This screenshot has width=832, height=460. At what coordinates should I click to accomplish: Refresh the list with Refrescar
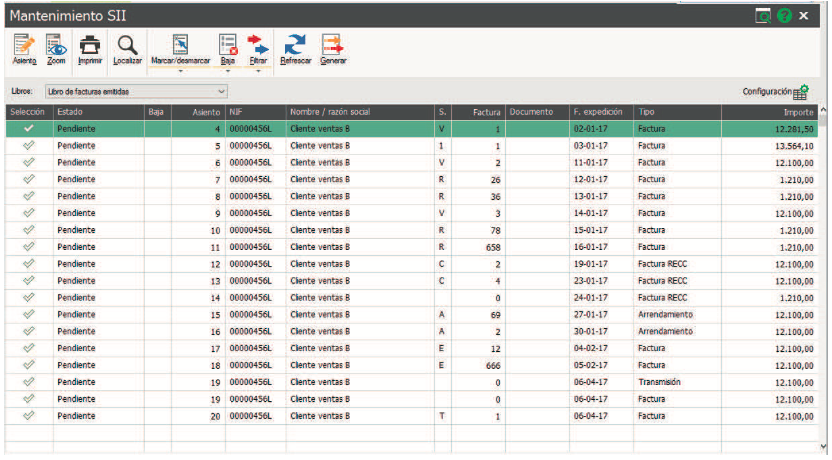[x=296, y=50]
